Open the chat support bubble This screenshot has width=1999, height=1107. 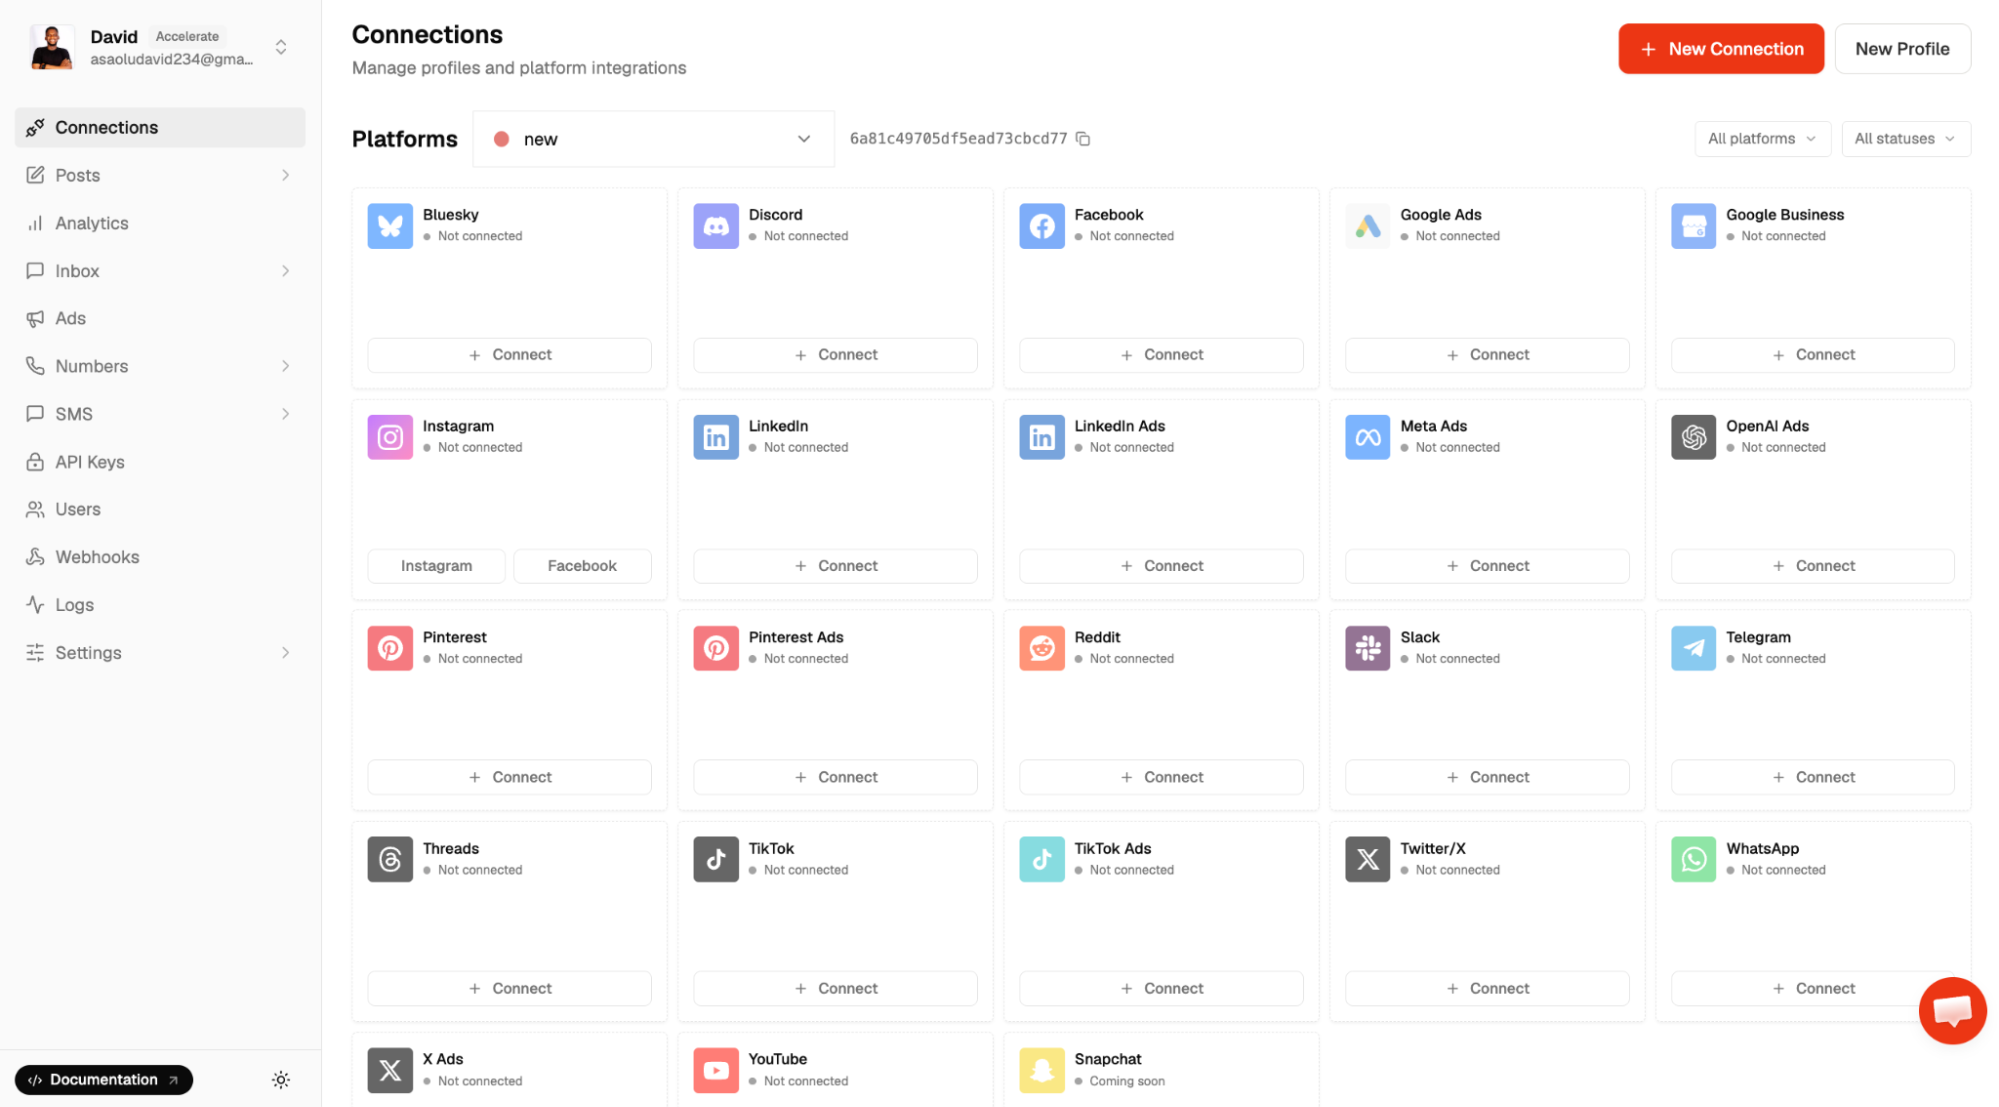[1952, 1010]
